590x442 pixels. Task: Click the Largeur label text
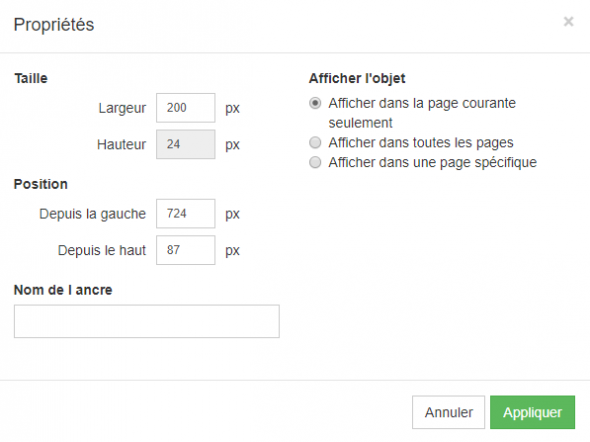click(122, 108)
